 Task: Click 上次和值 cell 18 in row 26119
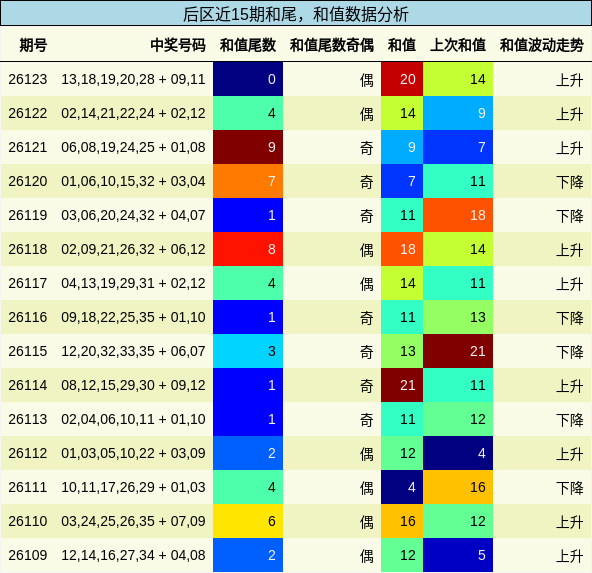[x=458, y=215]
